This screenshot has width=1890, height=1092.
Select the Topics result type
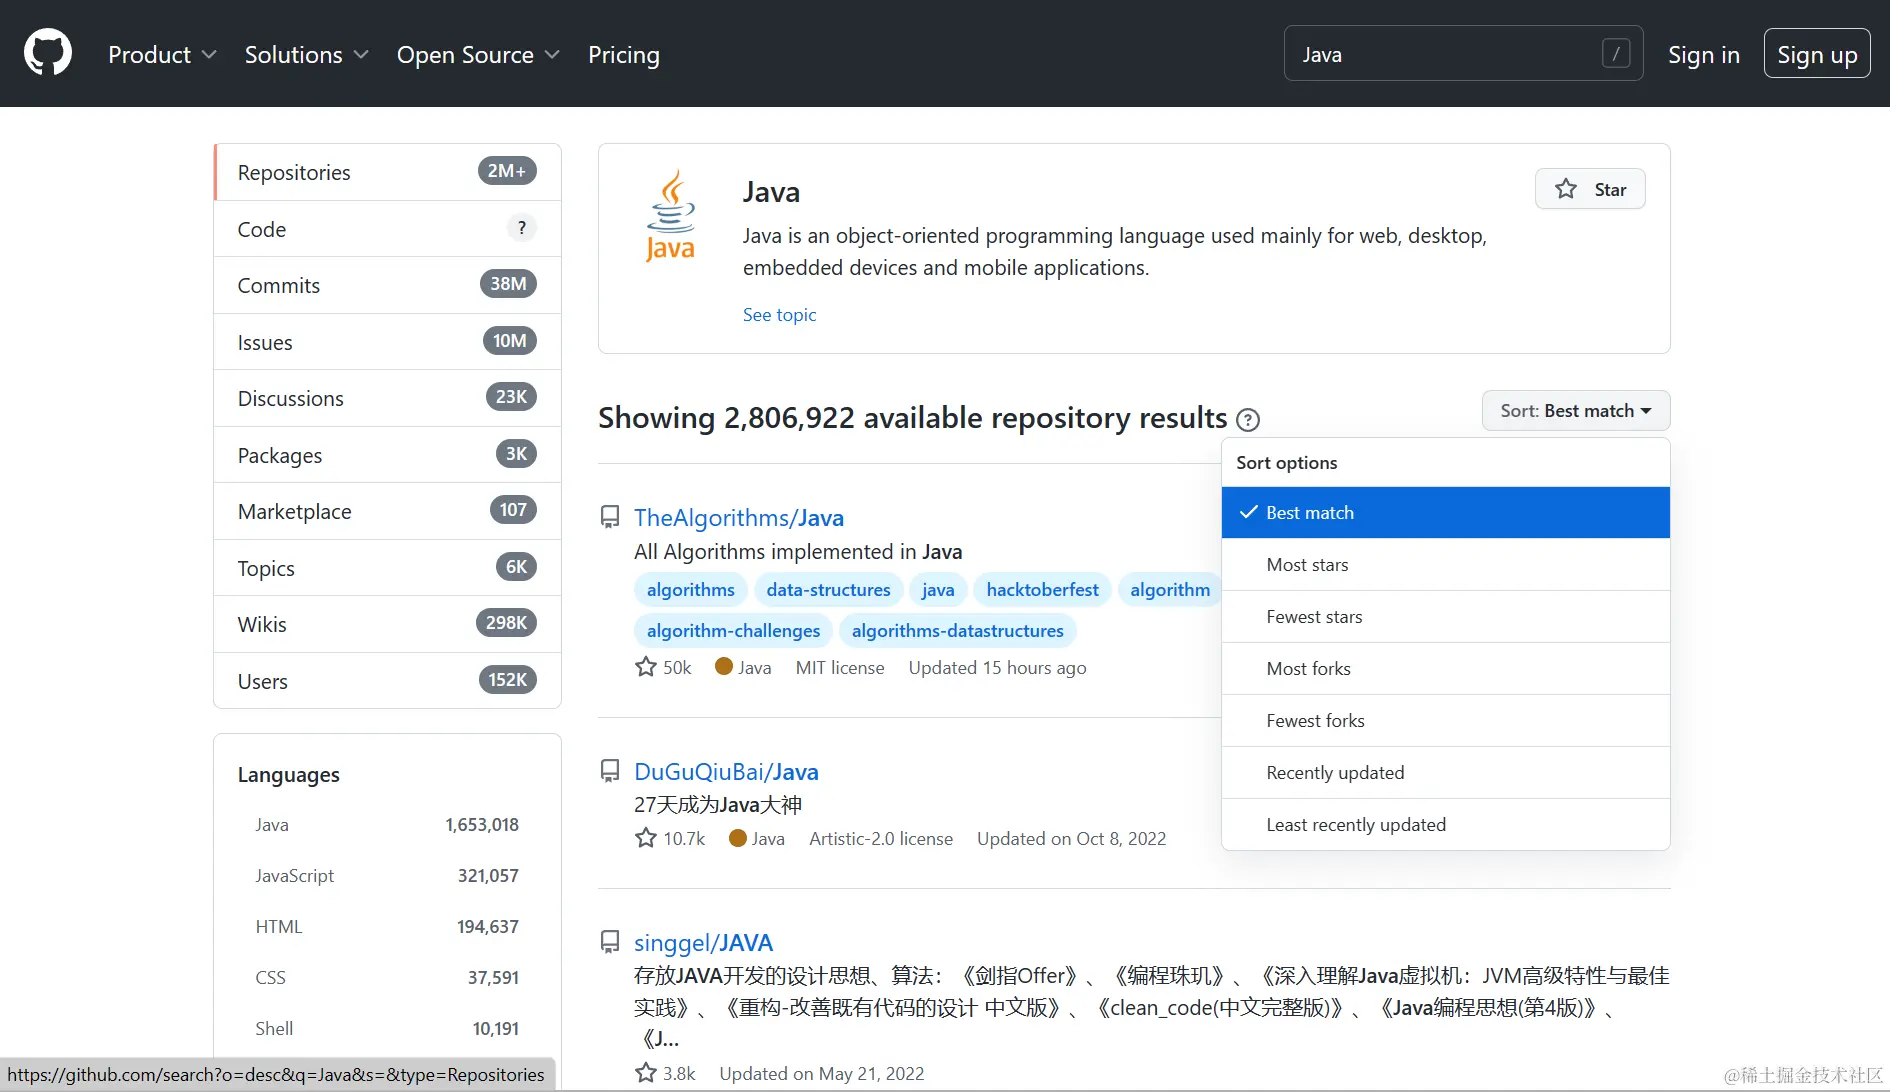tap(387, 568)
